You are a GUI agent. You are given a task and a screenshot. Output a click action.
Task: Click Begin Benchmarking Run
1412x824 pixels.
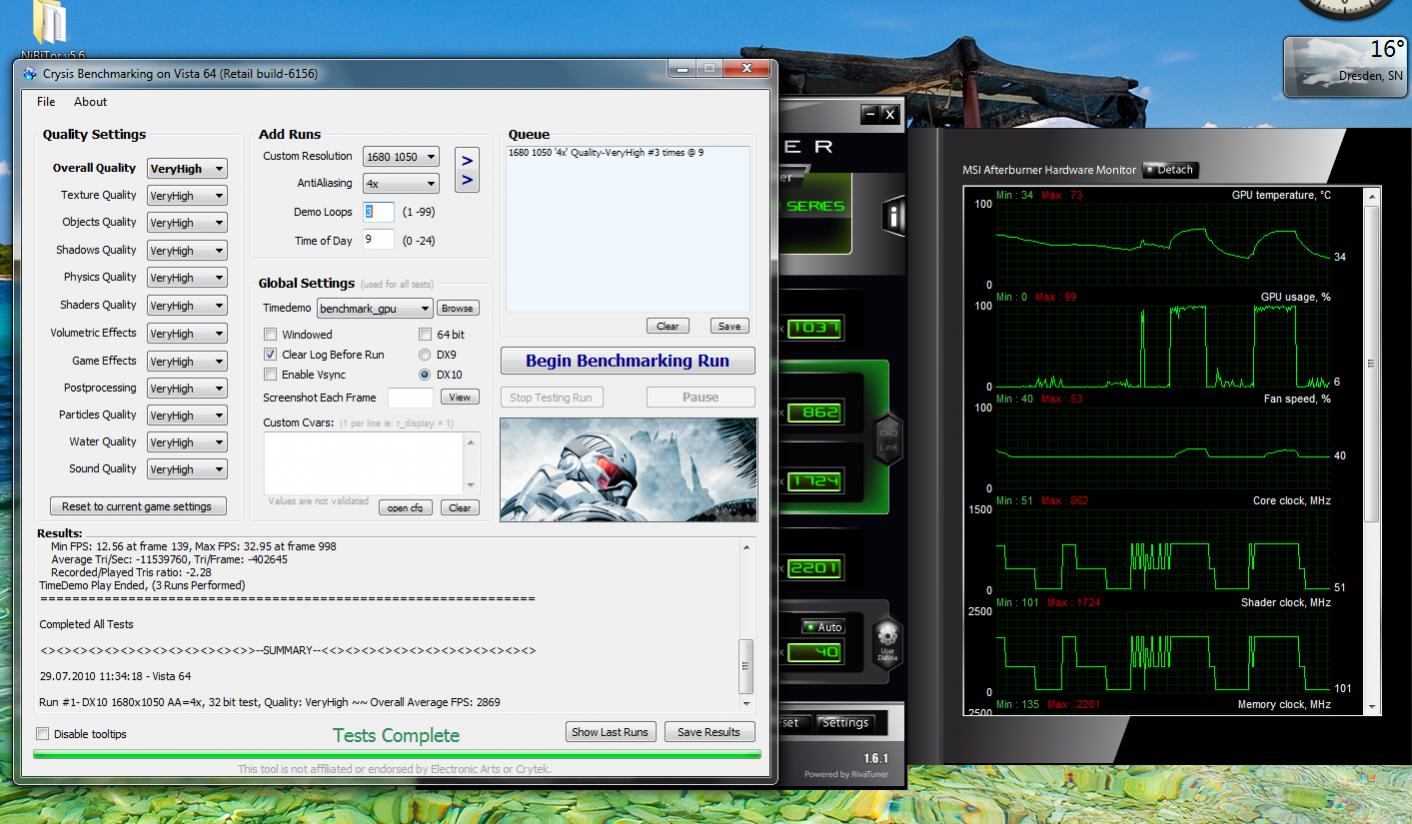628,361
